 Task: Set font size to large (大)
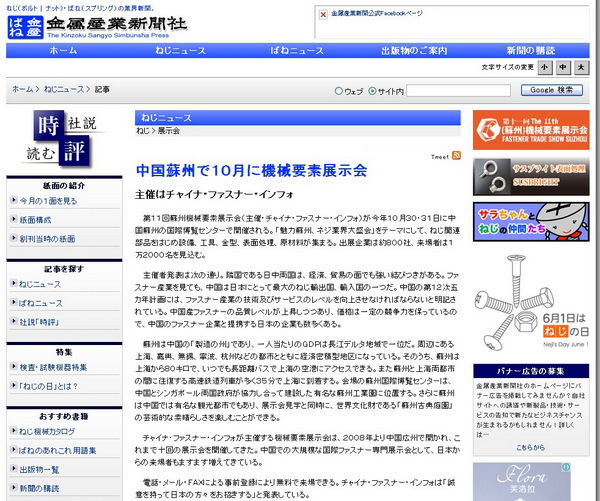(582, 67)
